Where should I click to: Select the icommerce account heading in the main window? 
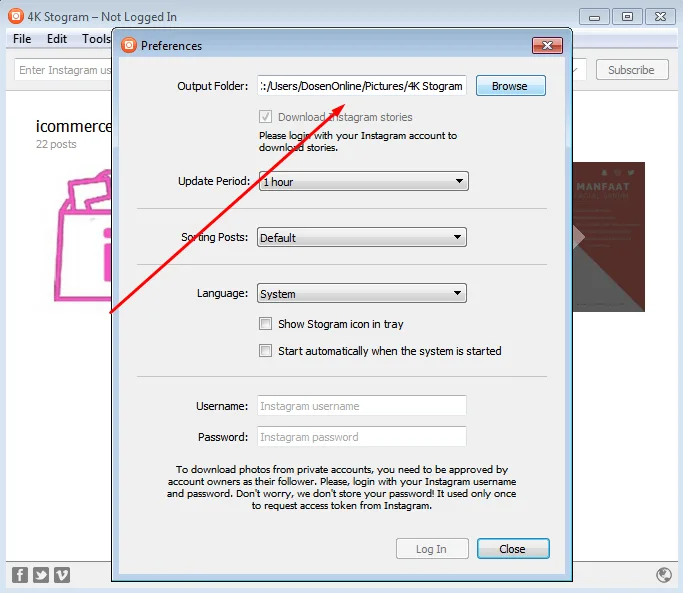[x=73, y=126]
